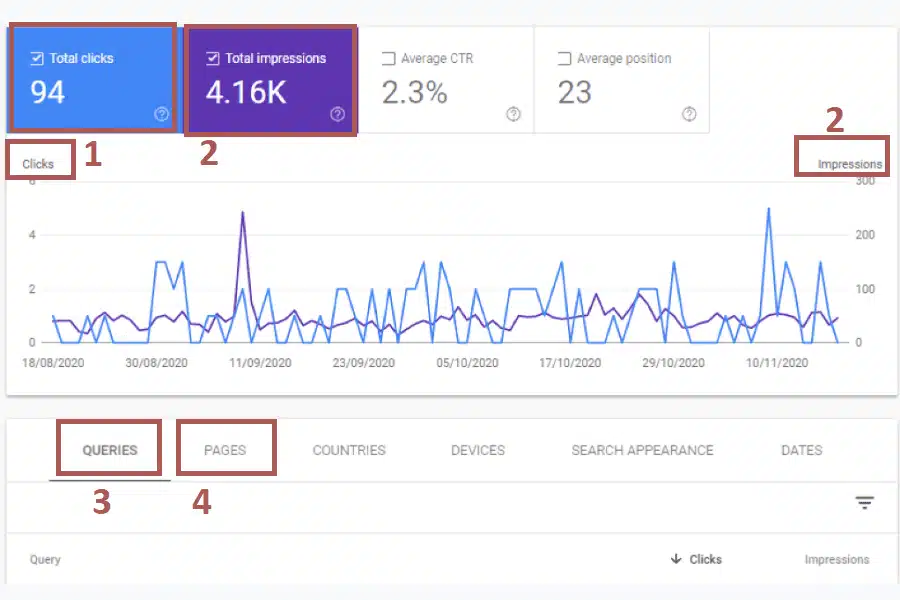
Task: Select the Devices tab
Action: coord(478,450)
